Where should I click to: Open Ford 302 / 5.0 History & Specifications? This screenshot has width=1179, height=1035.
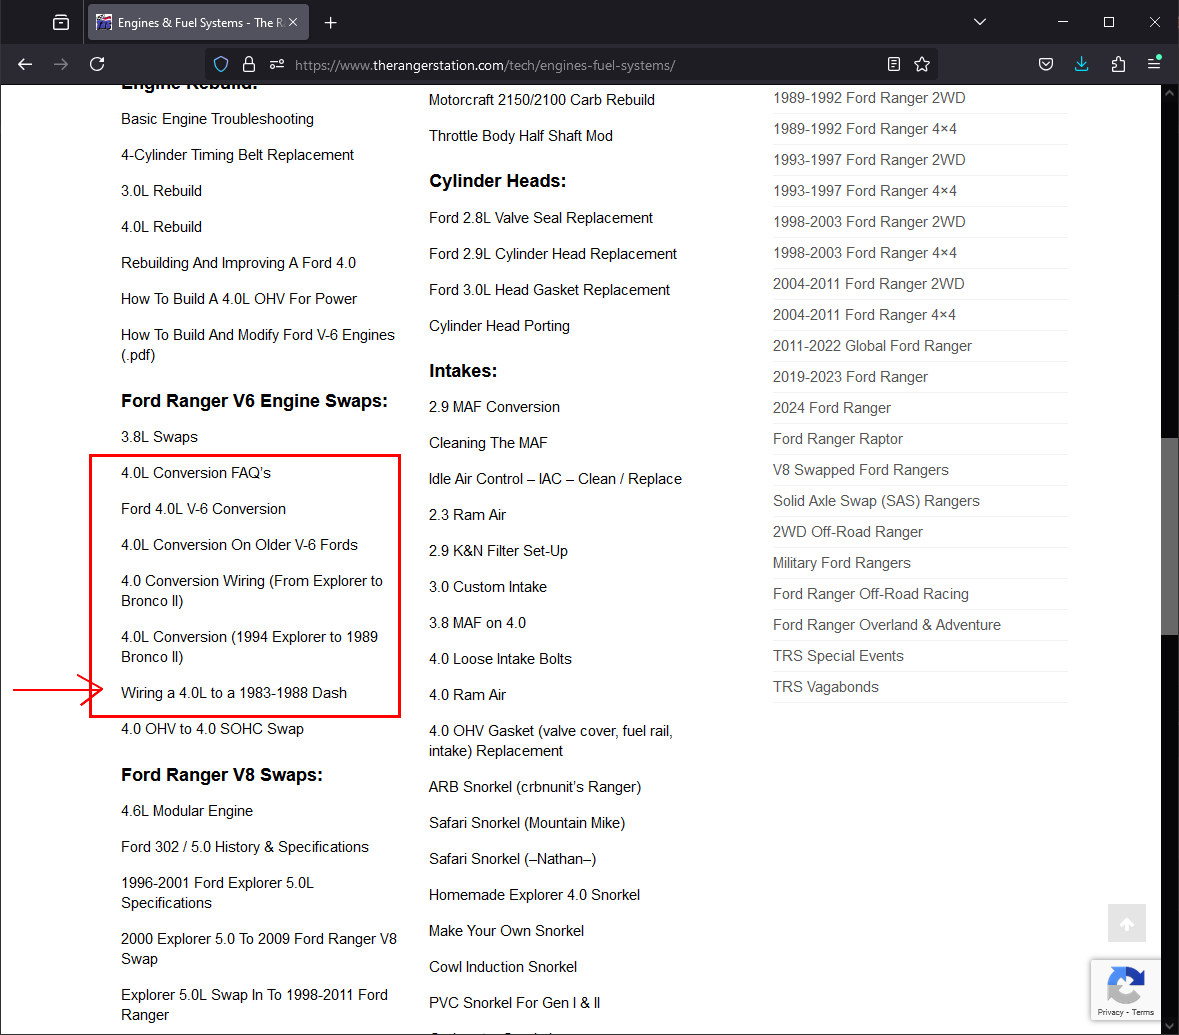(245, 847)
